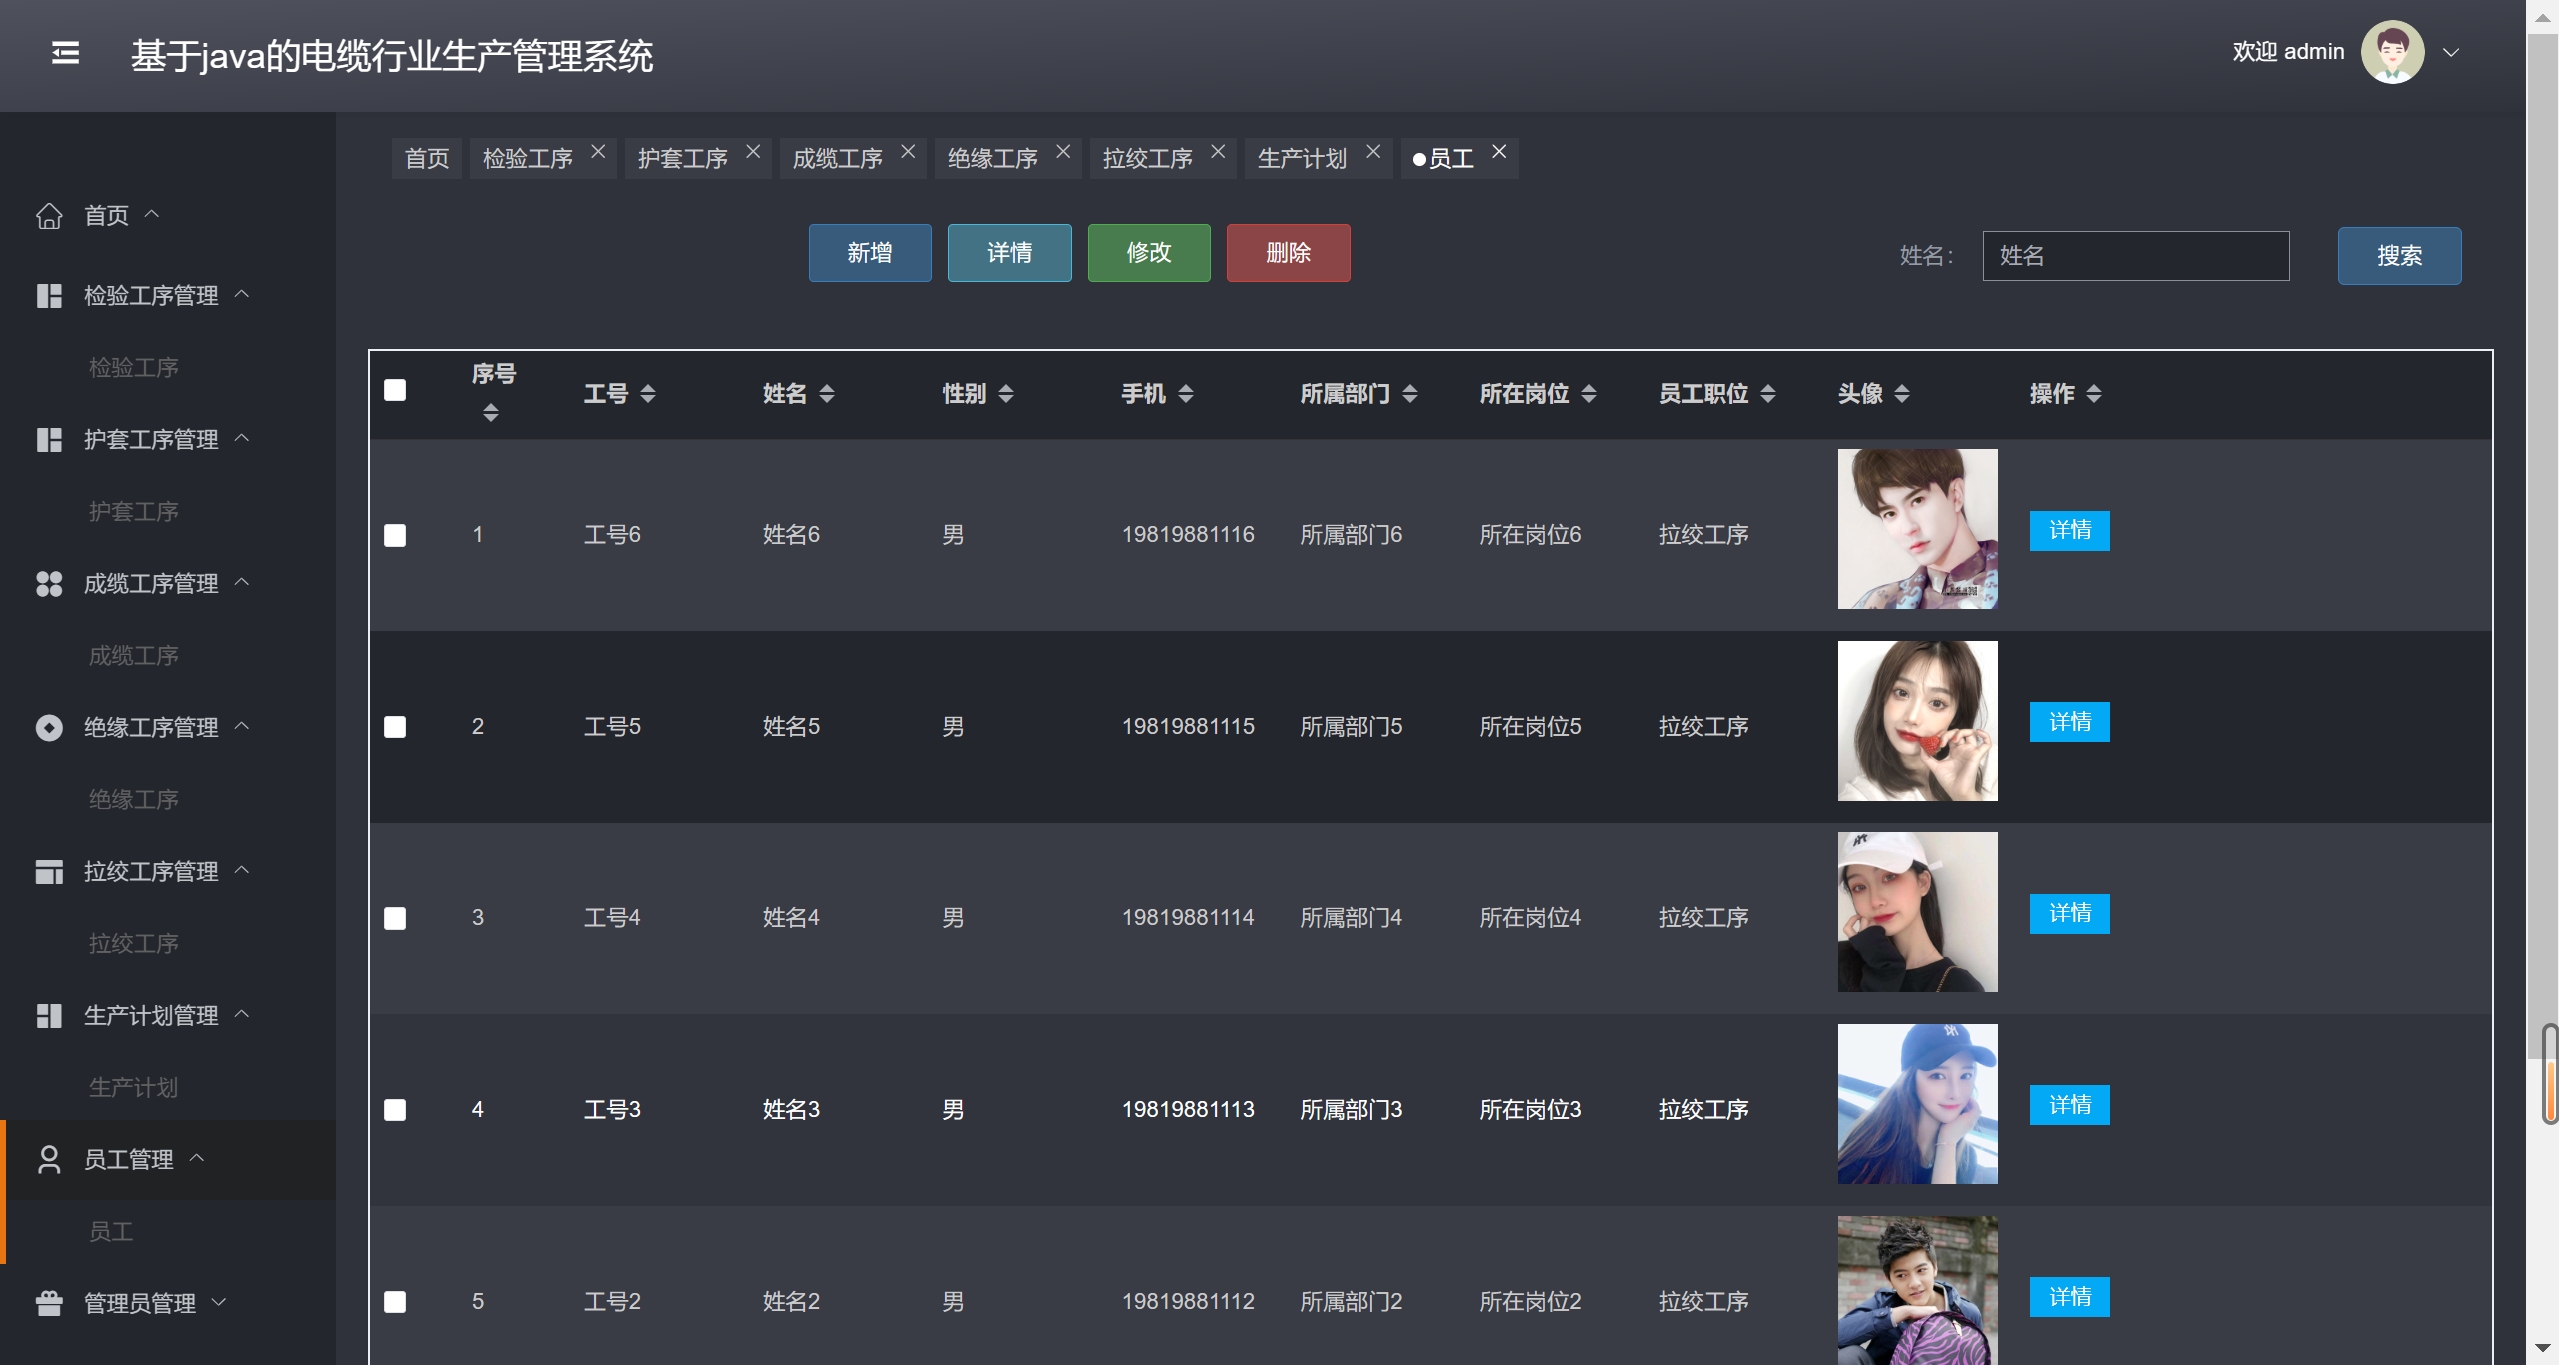Close the 绝缘工序 tab
2559x1365 pixels.
pyautogui.click(x=1063, y=151)
